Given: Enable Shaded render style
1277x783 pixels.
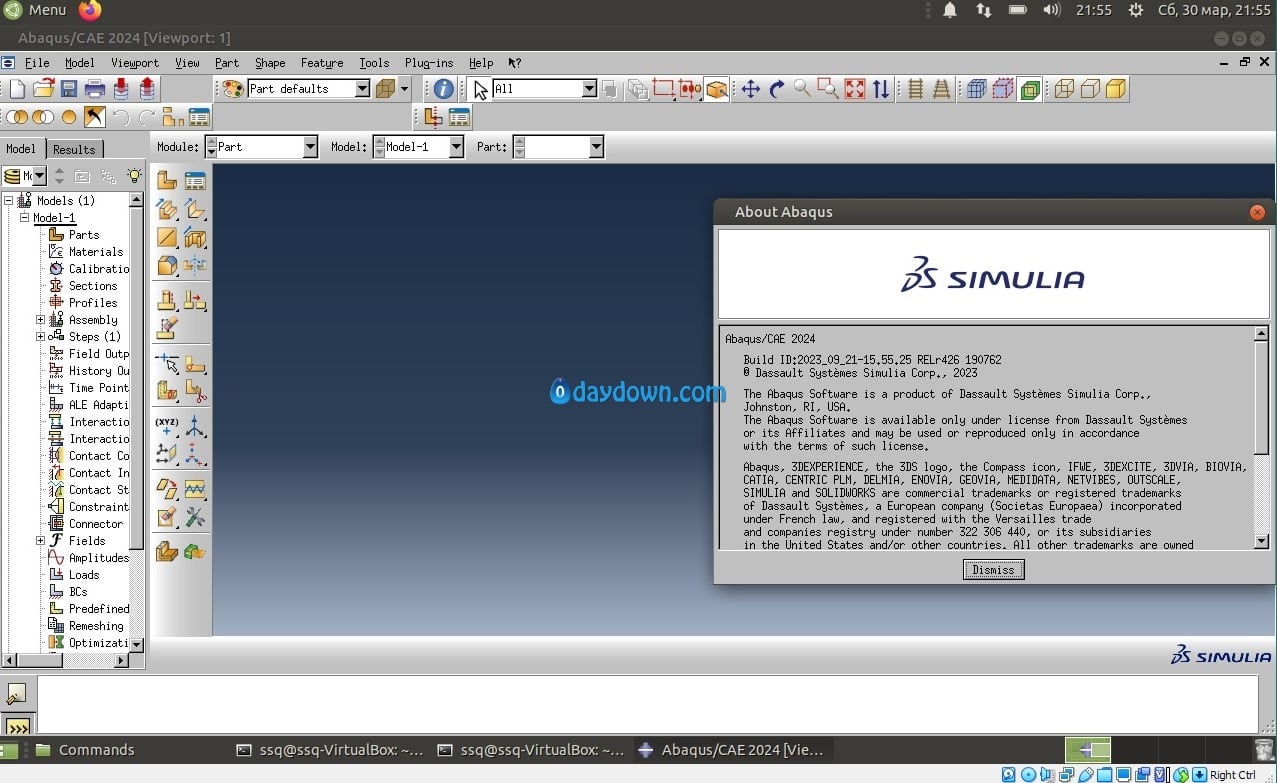Looking at the screenshot, I should pyautogui.click(x=1116, y=89).
